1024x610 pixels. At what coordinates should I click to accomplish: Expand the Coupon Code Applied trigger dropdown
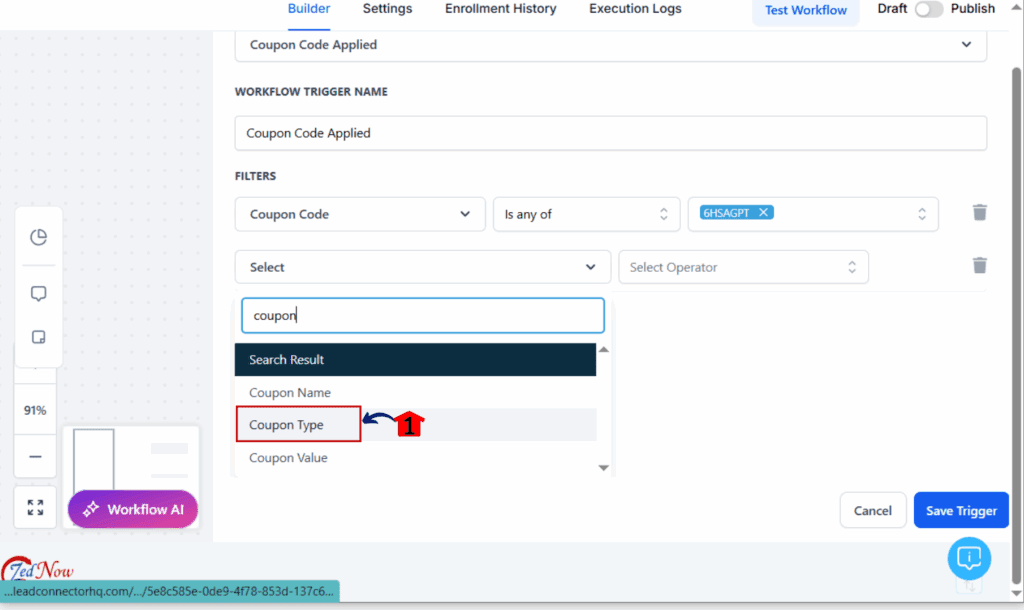(x=611, y=45)
